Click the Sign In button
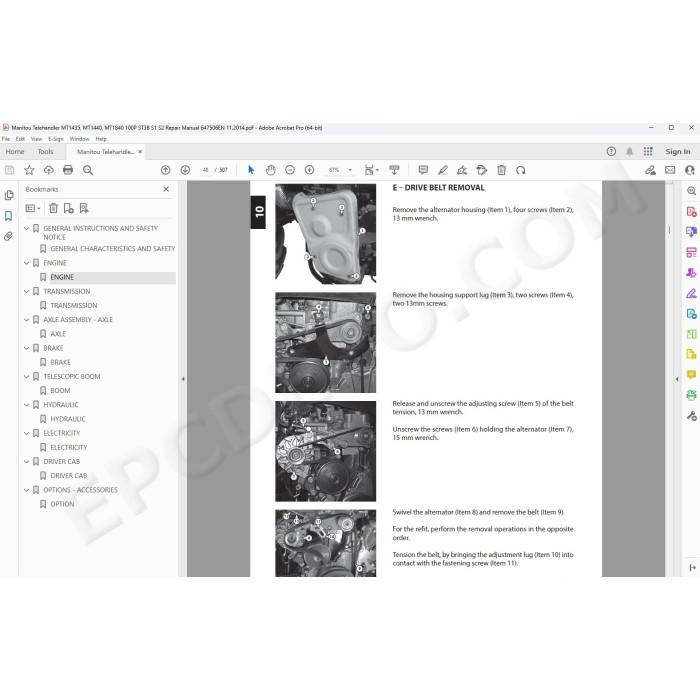This screenshot has width=700, height=700. pyautogui.click(x=678, y=152)
